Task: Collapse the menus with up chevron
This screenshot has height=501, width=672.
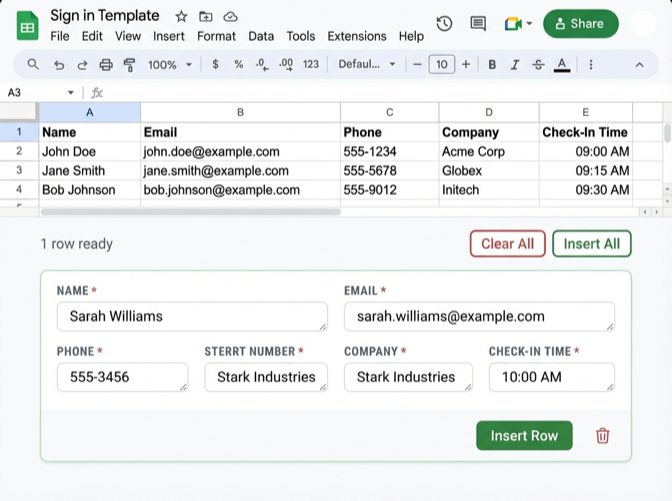Action: tap(639, 65)
